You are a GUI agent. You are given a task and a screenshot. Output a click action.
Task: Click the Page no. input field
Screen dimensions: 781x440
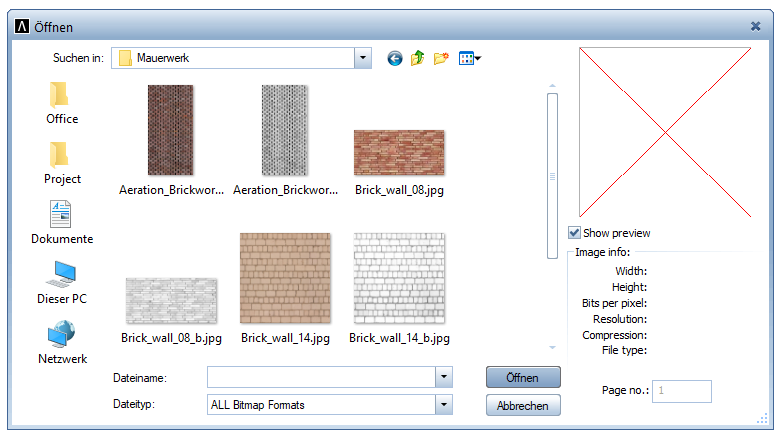[x=681, y=391]
